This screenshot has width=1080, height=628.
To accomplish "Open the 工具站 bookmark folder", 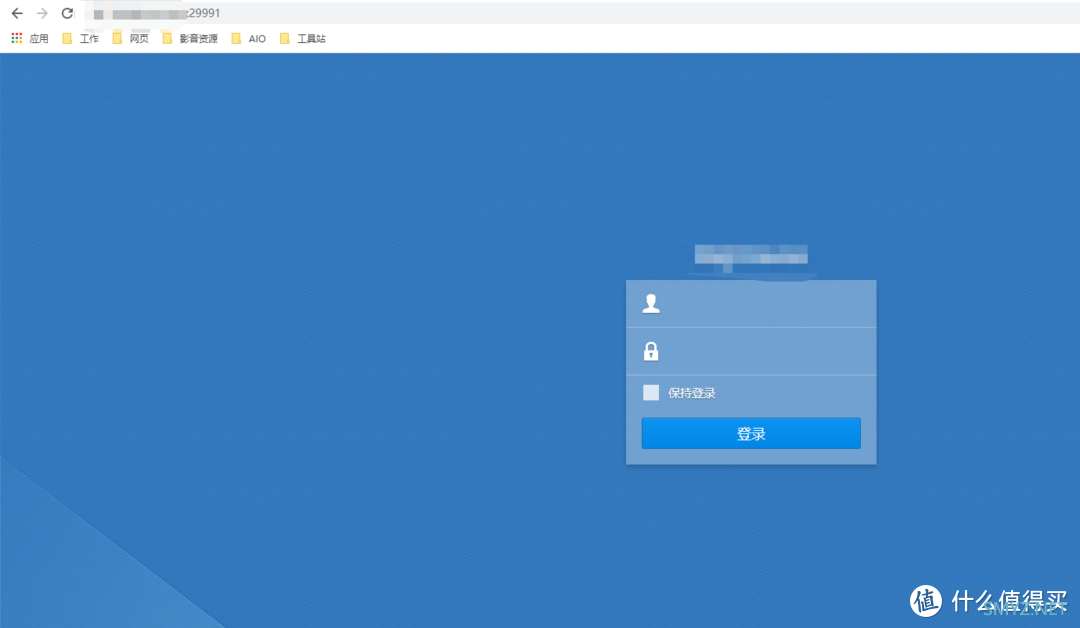I will (x=302, y=39).
